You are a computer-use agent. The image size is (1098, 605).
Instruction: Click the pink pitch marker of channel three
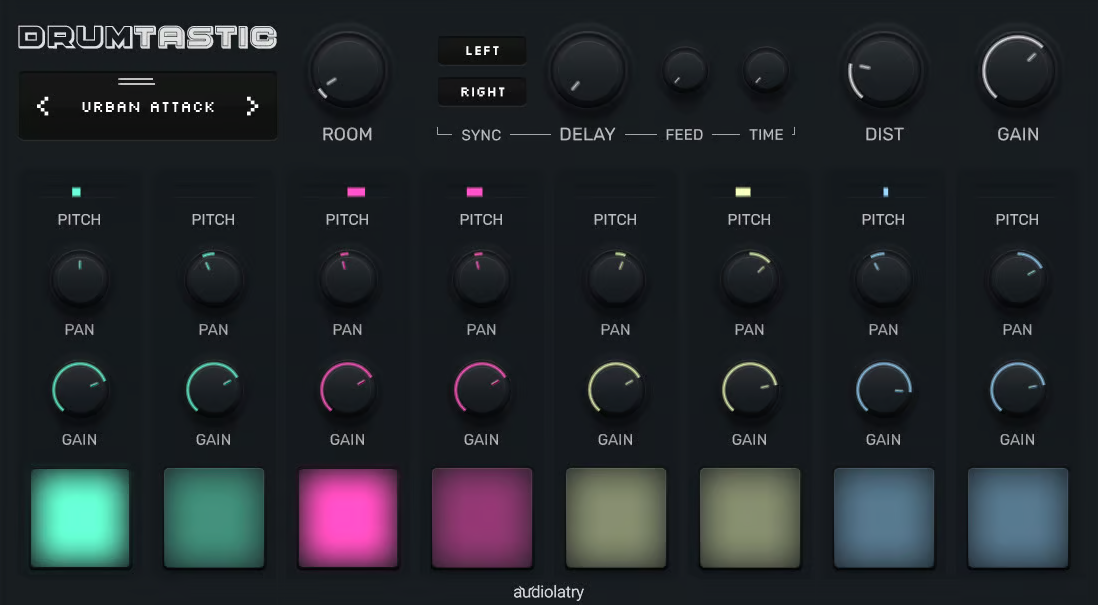click(356, 192)
